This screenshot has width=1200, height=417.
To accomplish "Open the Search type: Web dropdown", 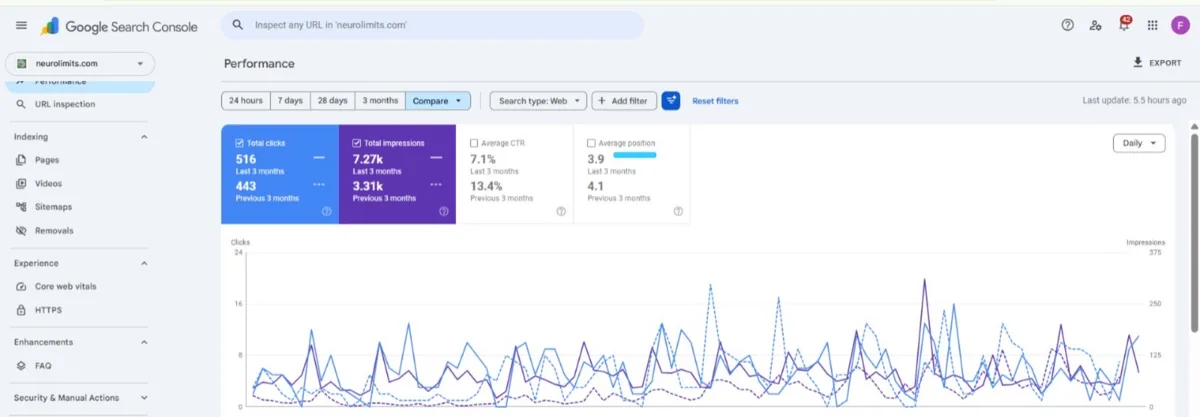I will 538,100.
